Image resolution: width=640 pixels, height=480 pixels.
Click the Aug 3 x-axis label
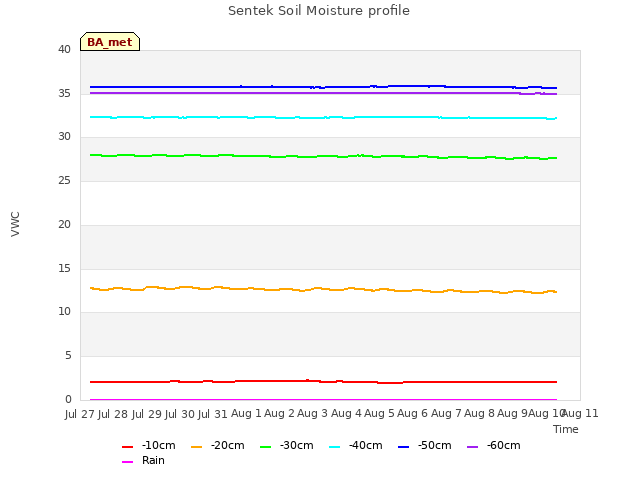point(313,414)
